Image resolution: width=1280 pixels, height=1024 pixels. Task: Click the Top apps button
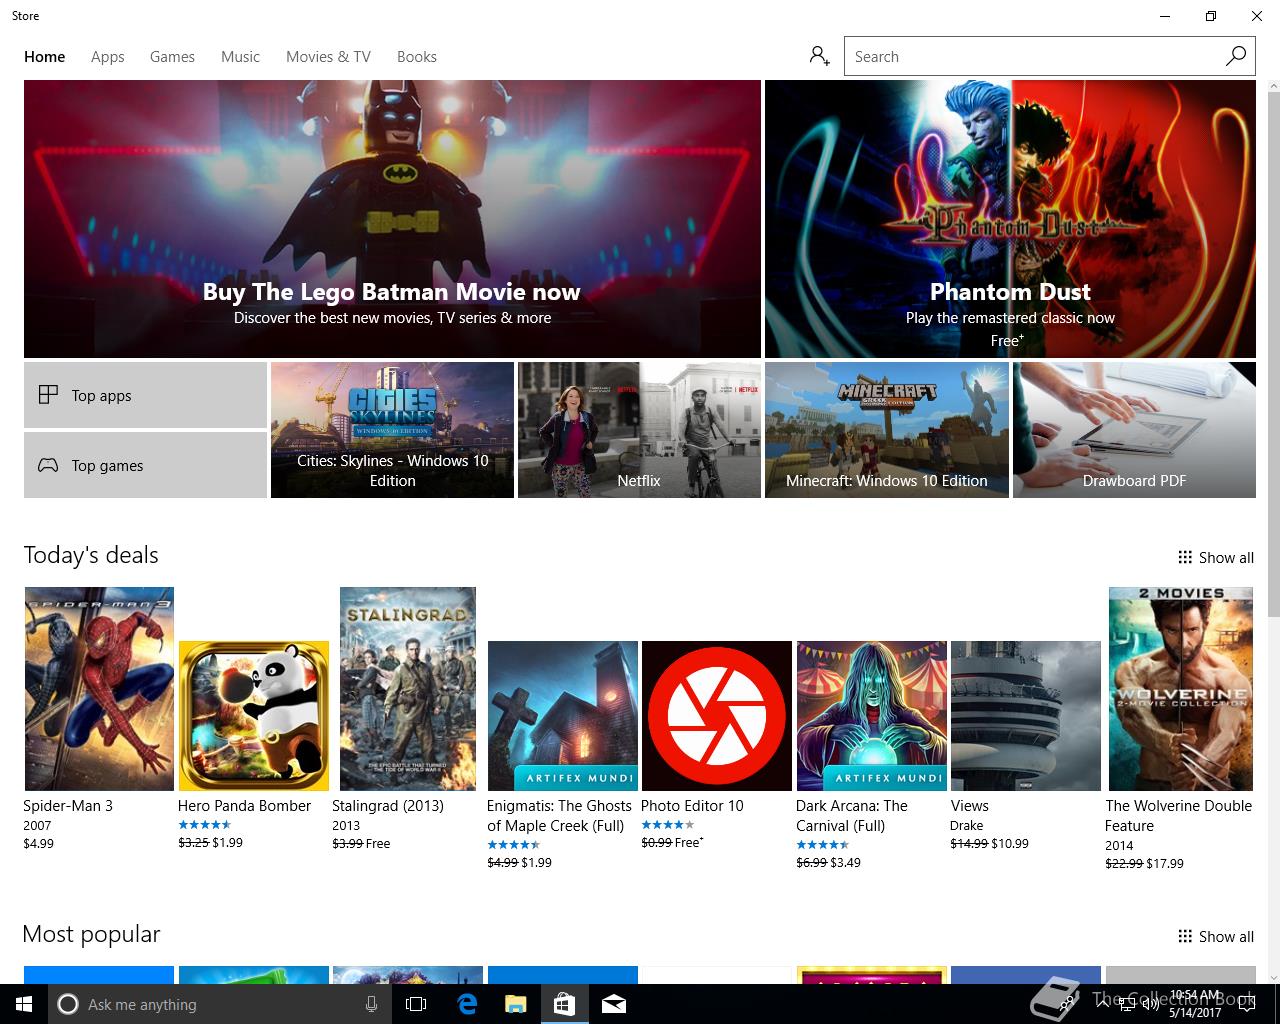pos(145,395)
